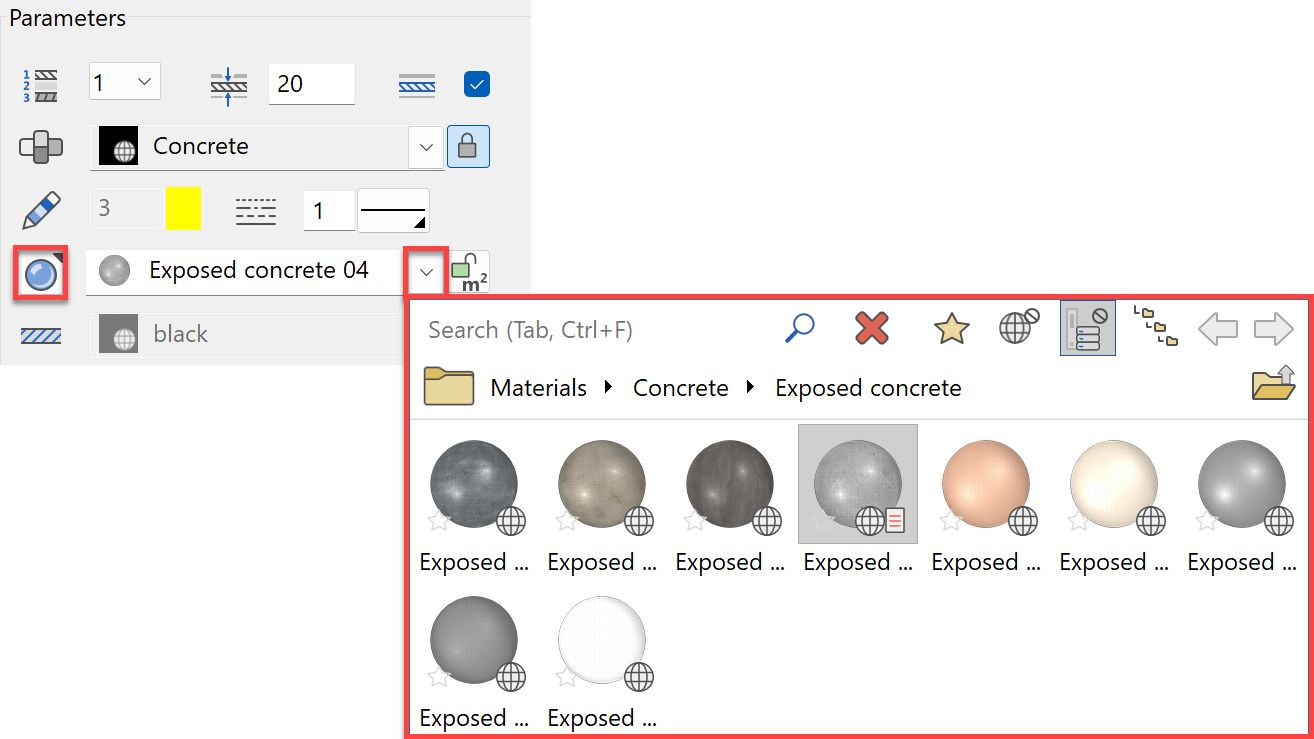This screenshot has height=739, width=1314.
Task: Click the forward navigation arrow
Action: [1273, 329]
